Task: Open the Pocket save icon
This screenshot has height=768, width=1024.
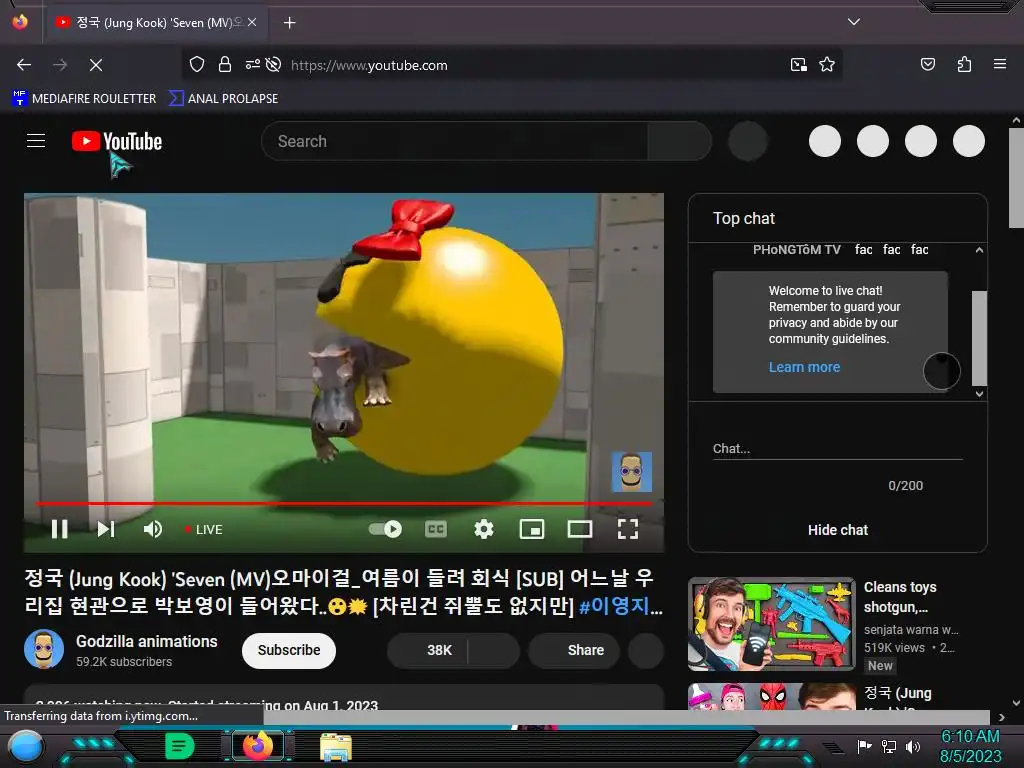Action: 928,65
